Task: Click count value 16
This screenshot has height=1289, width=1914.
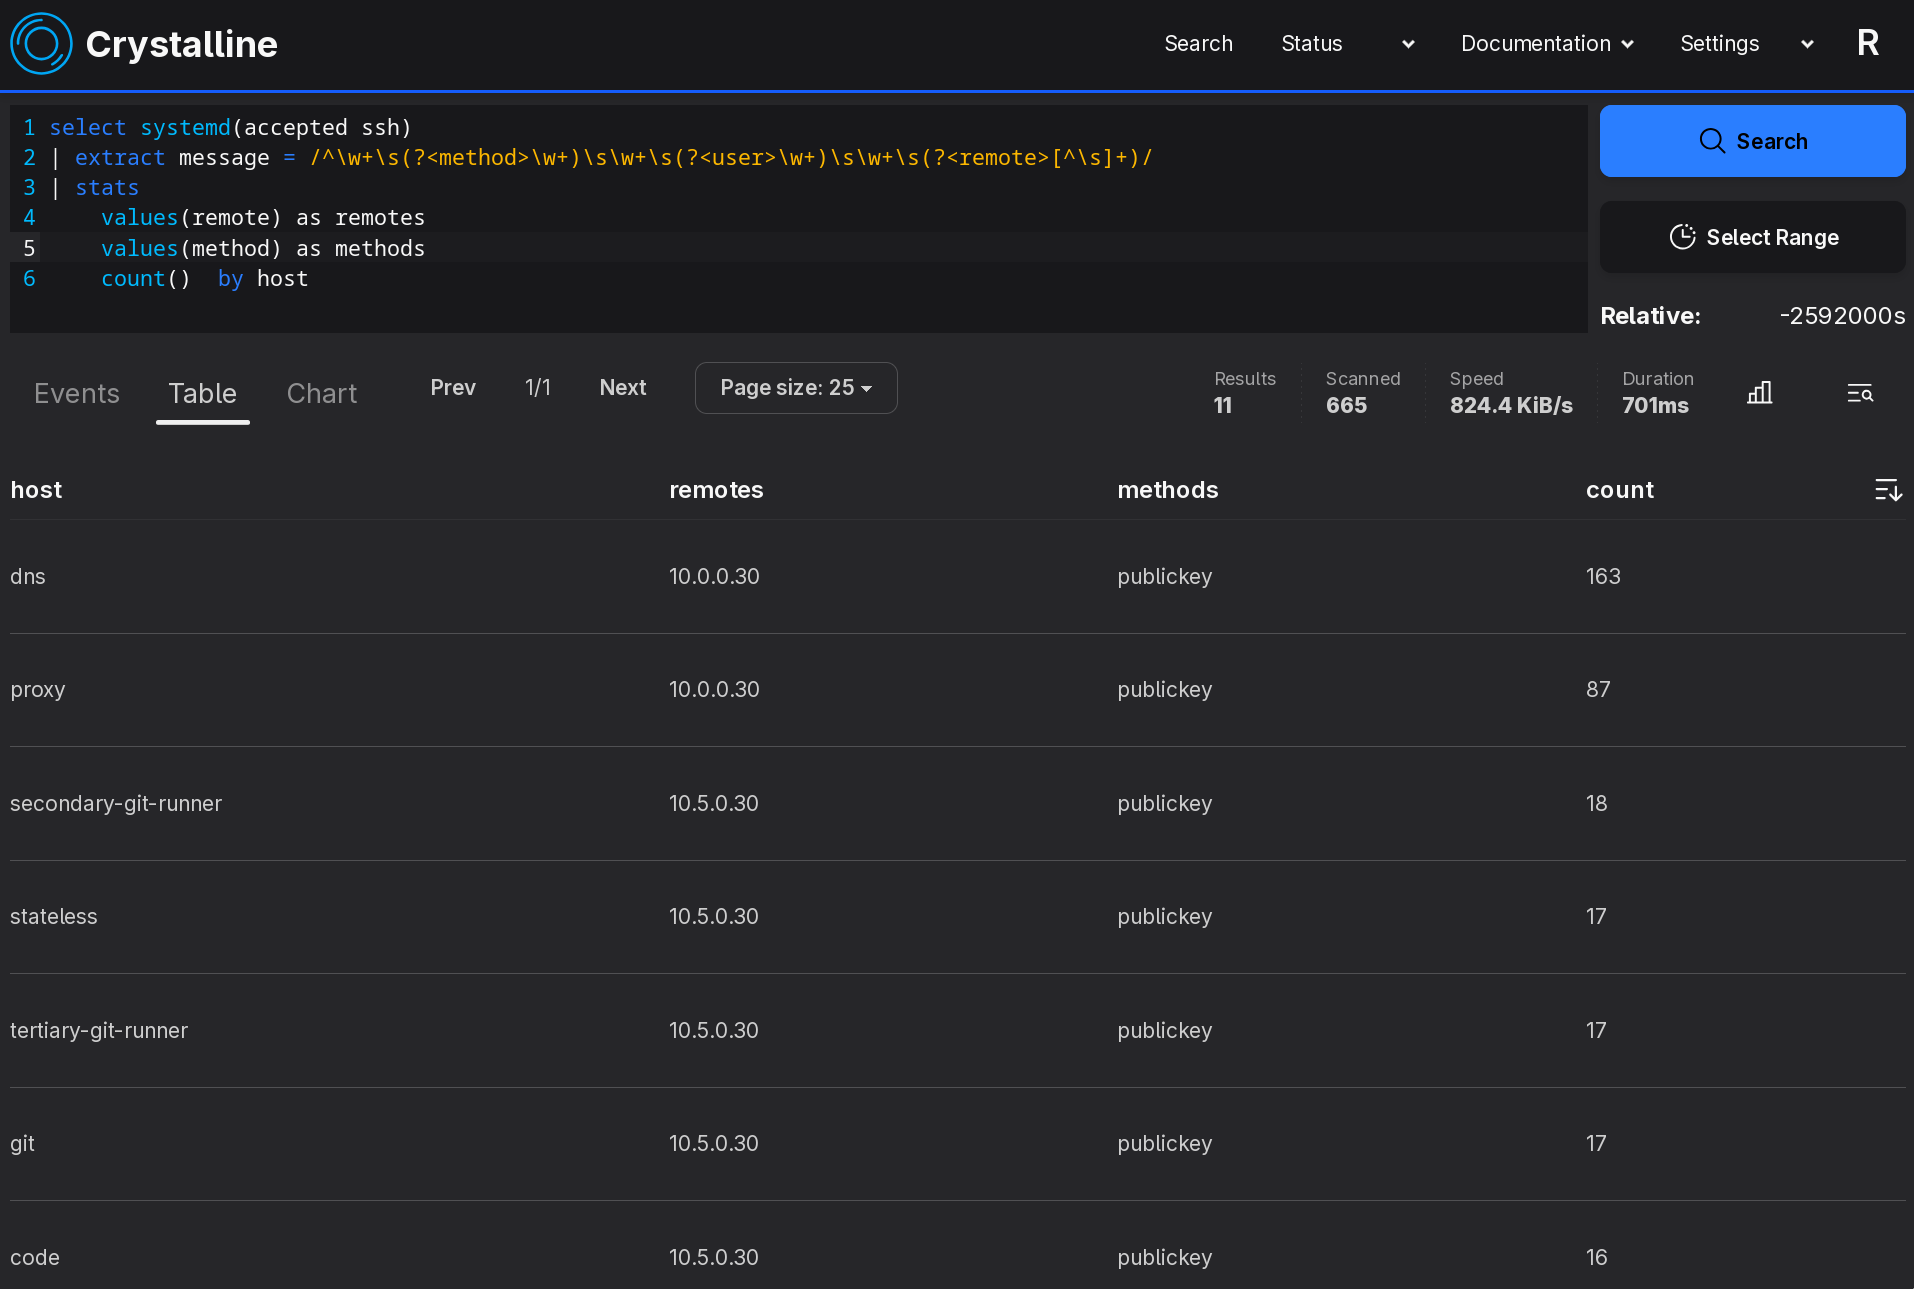Action: click(x=1597, y=1257)
